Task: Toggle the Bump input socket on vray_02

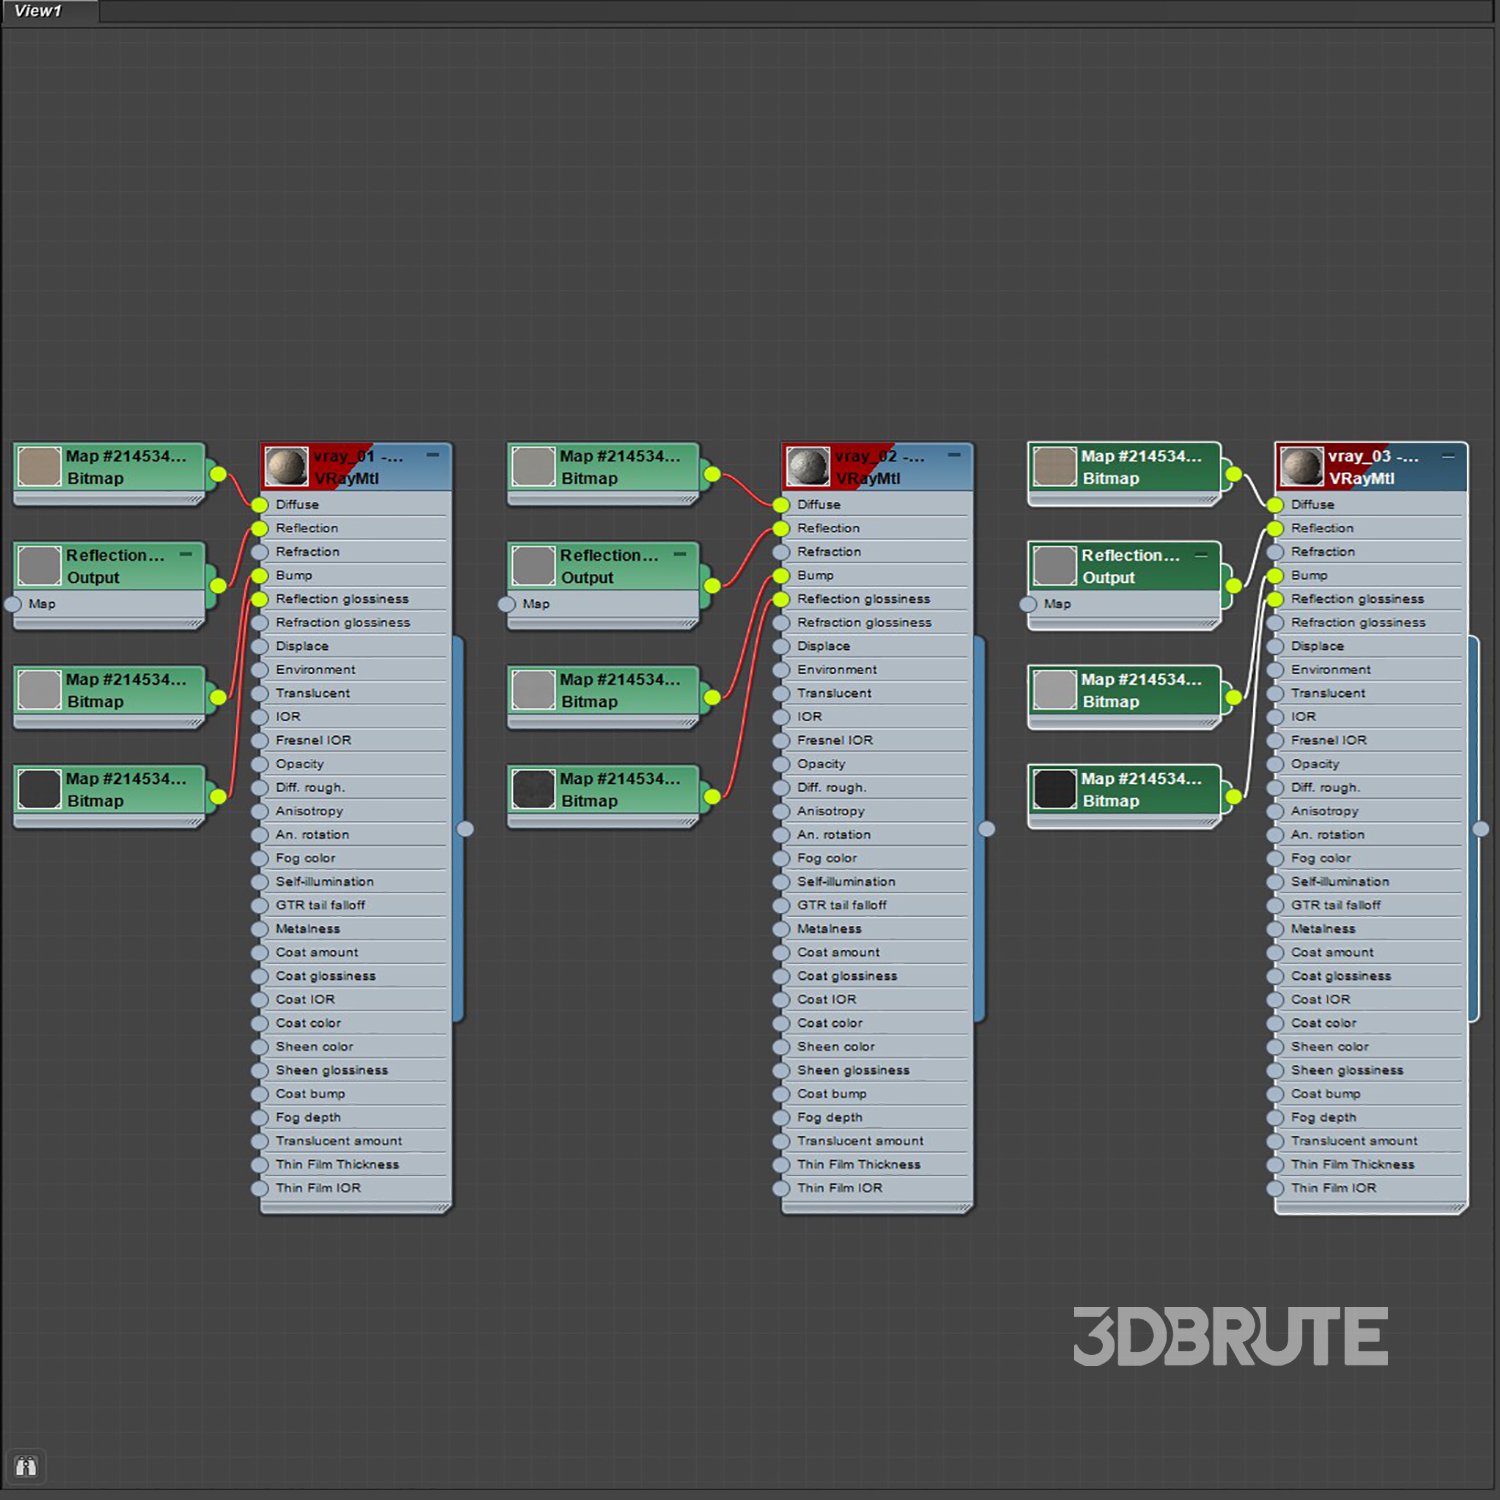Action: click(781, 576)
